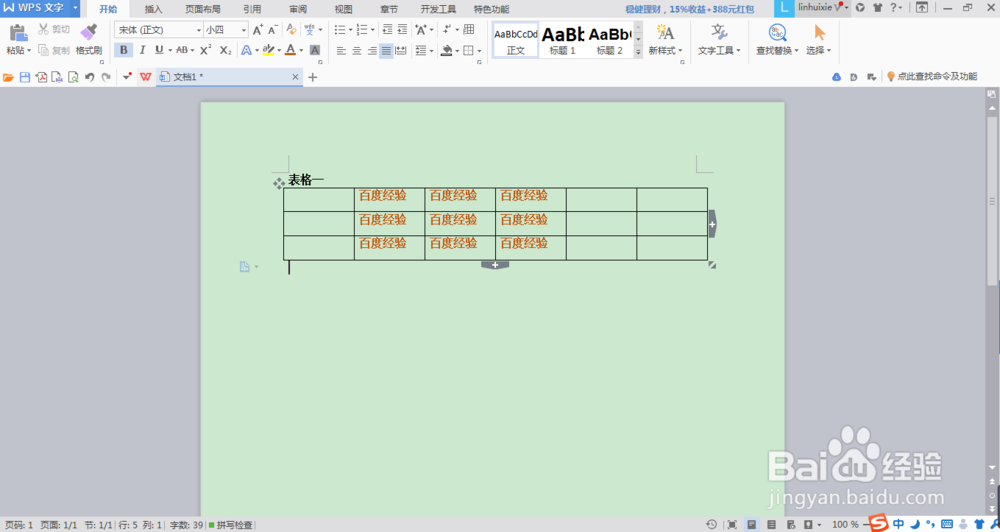Viewport: 1000px width, 532px height.
Task: Apply the font color red A
Action: 290,50
